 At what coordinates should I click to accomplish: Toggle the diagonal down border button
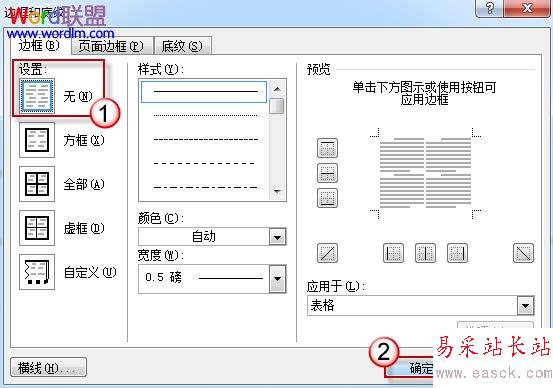pyautogui.click(x=523, y=253)
